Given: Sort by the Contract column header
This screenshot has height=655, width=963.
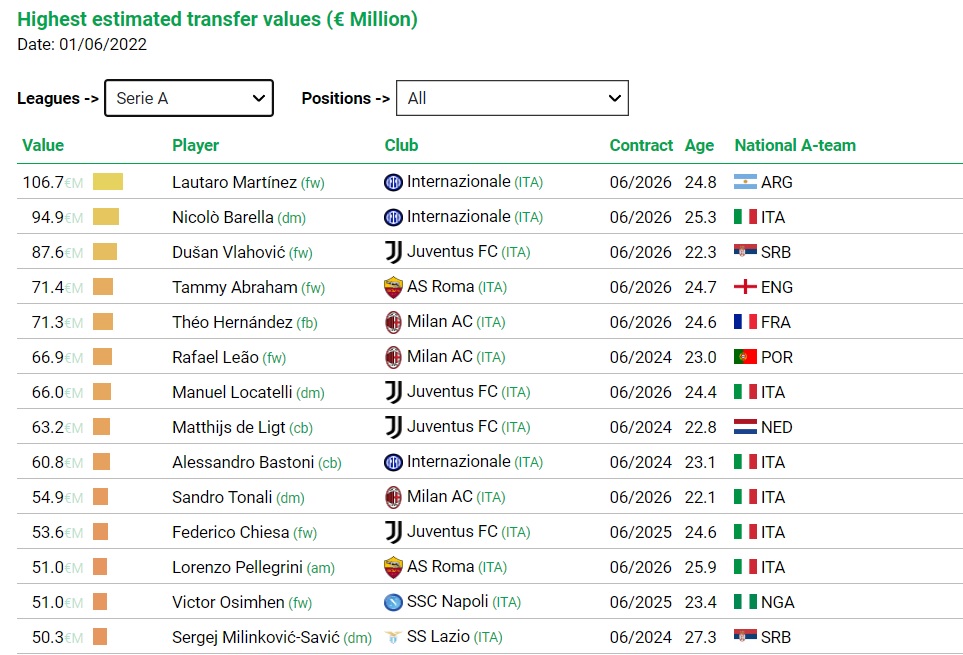Looking at the screenshot, I should click(641, 145).
